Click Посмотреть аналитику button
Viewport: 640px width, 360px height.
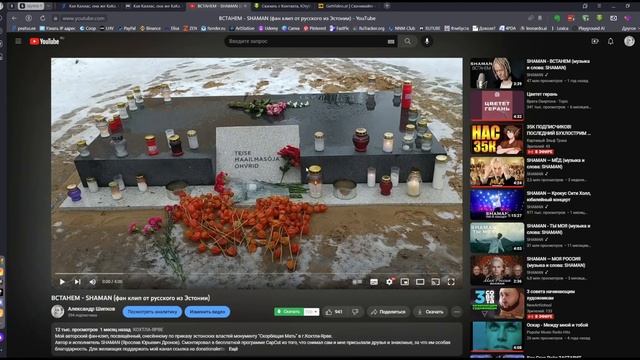pos(152,312)
